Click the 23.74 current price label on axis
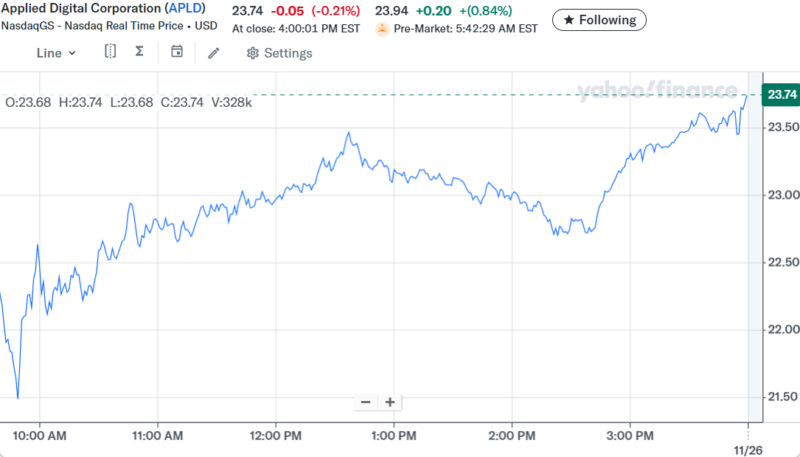The height and width of the screenshot is (457, 800). tap(780, 95)
